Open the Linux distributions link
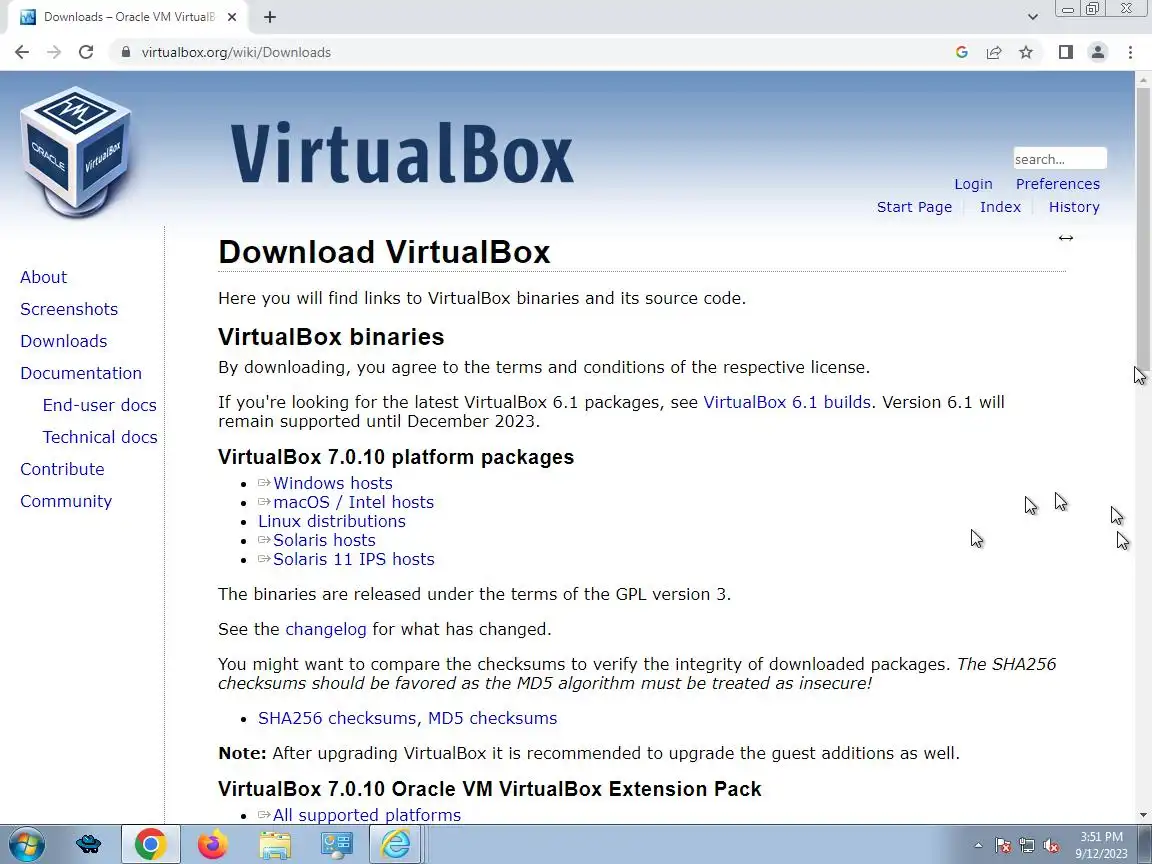1152x864 pixels. click(x=331, y=521)
